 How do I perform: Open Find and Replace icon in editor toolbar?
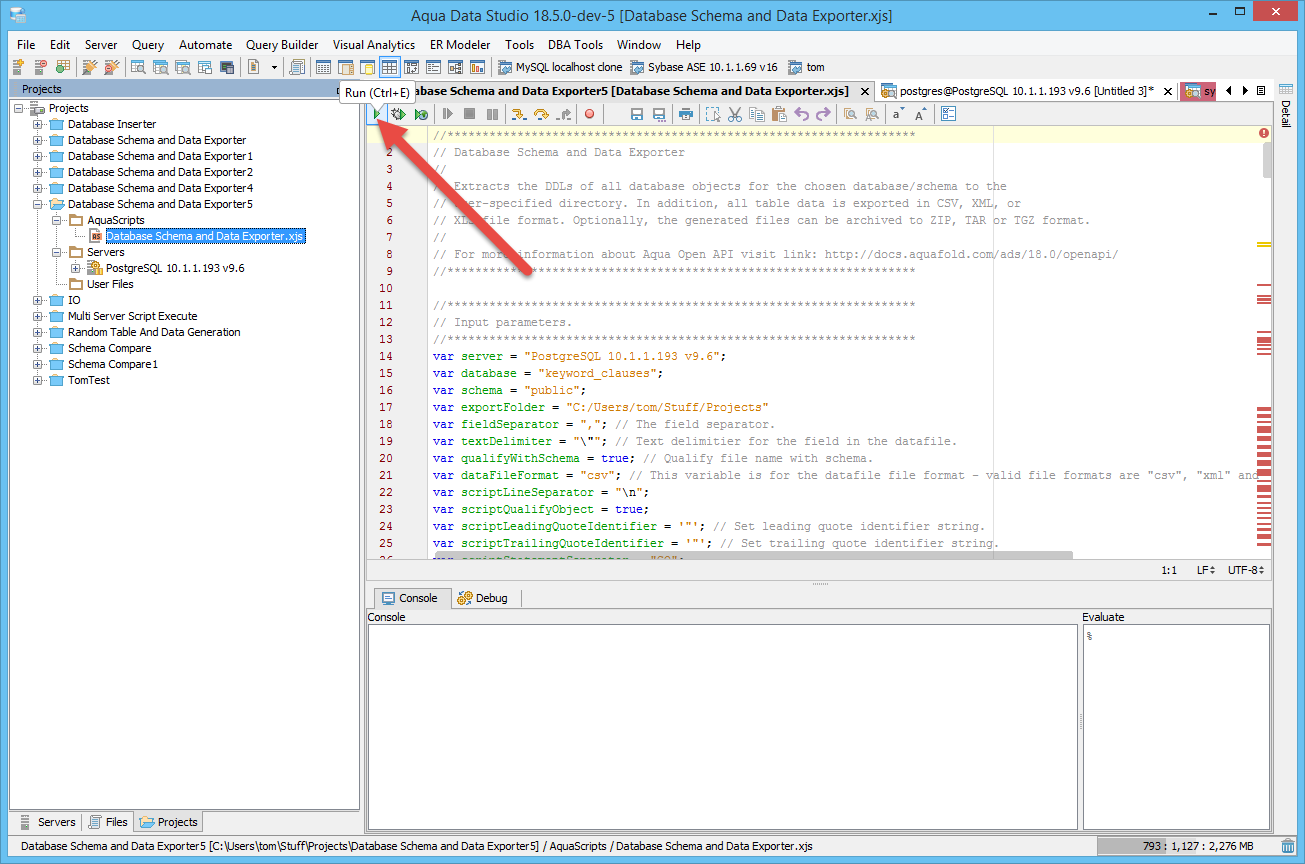872,114
